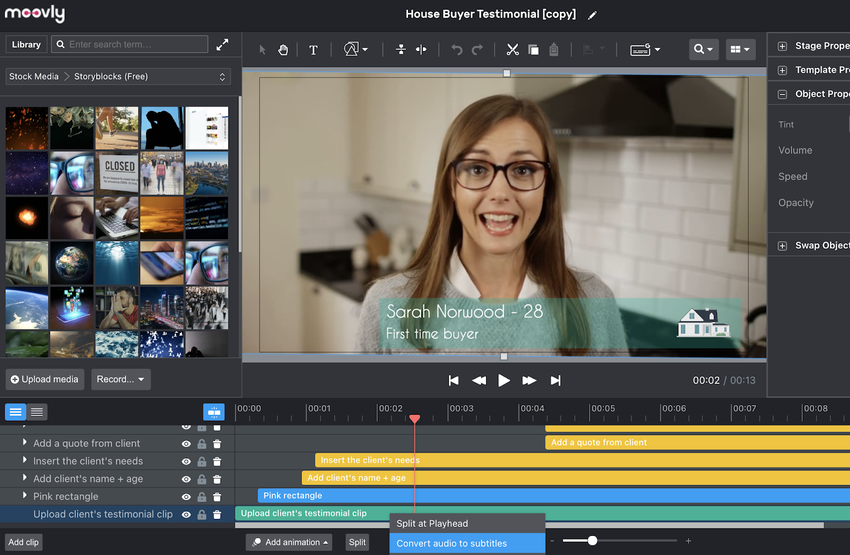Click the Upload media button
850x555 pixels.
[45, 379]
